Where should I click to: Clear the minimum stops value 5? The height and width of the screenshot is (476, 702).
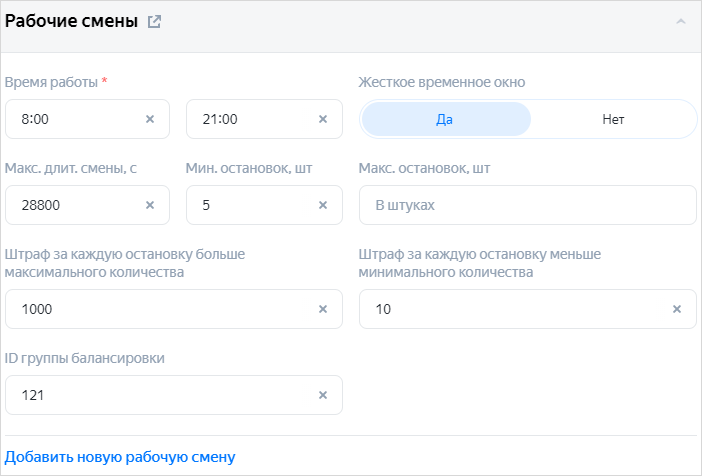pos(322,205)
